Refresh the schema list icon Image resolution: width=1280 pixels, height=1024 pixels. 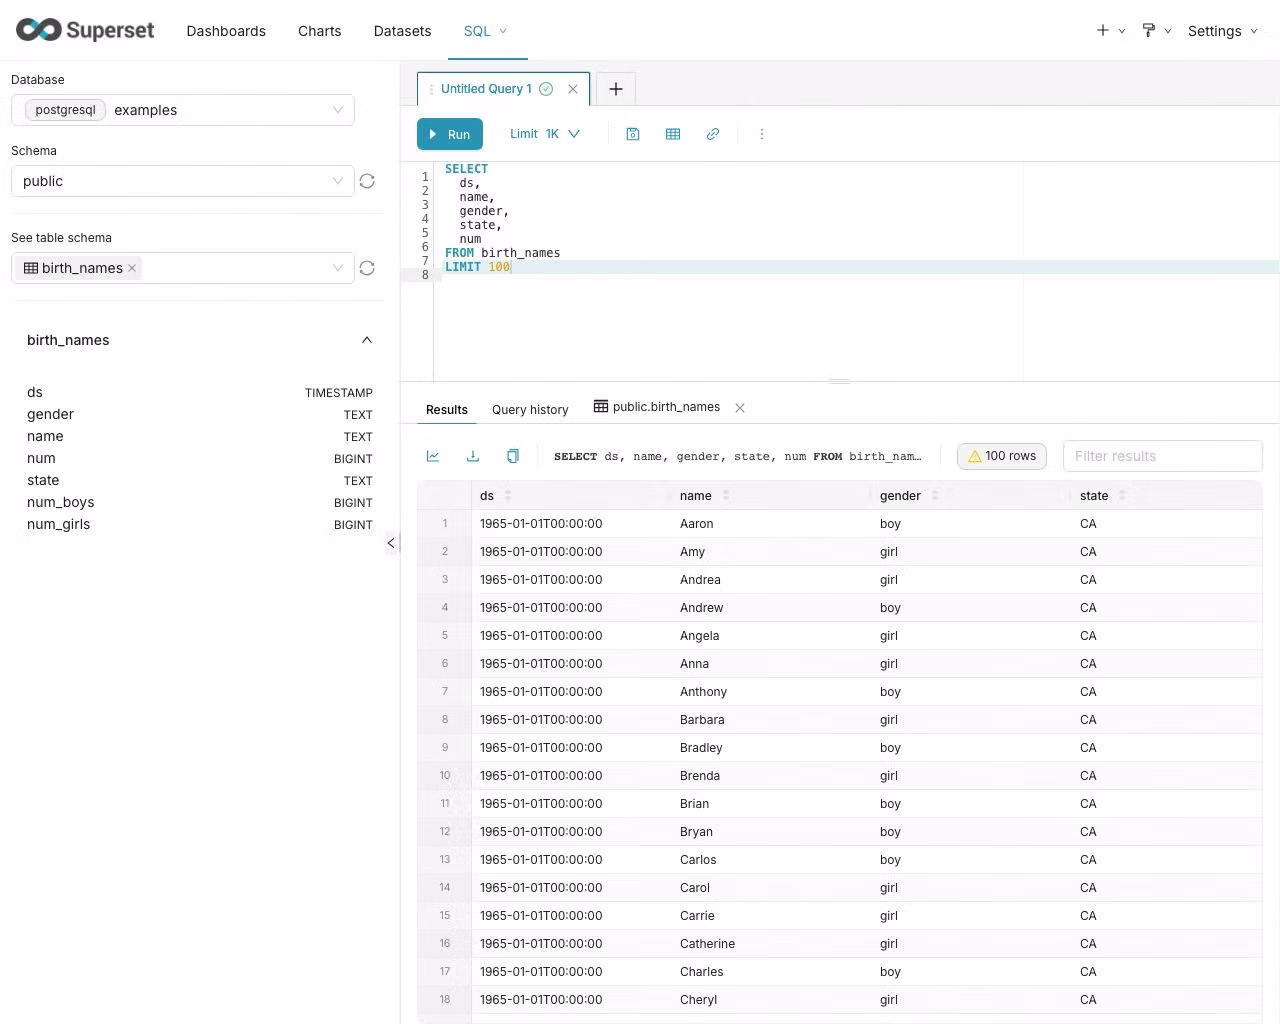coord(367,181)
